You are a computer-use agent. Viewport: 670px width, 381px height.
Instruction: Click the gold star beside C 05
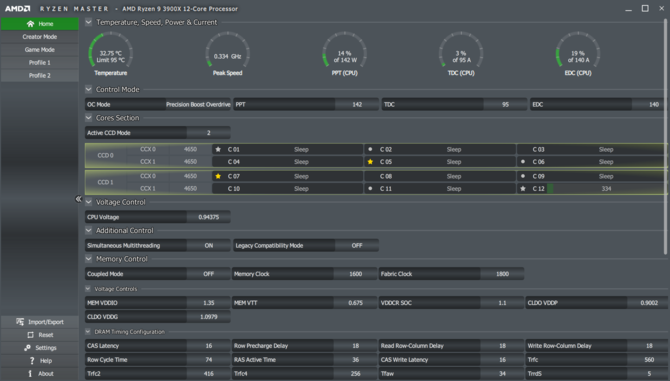370,162
